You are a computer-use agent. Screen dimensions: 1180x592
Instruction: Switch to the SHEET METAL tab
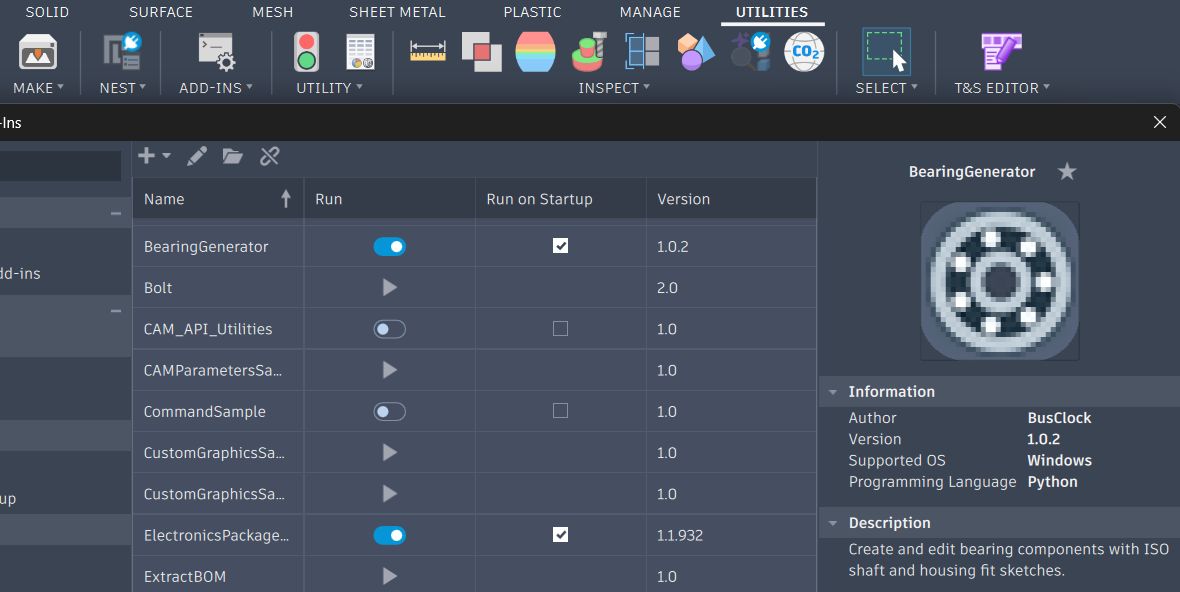click(397, 12)
